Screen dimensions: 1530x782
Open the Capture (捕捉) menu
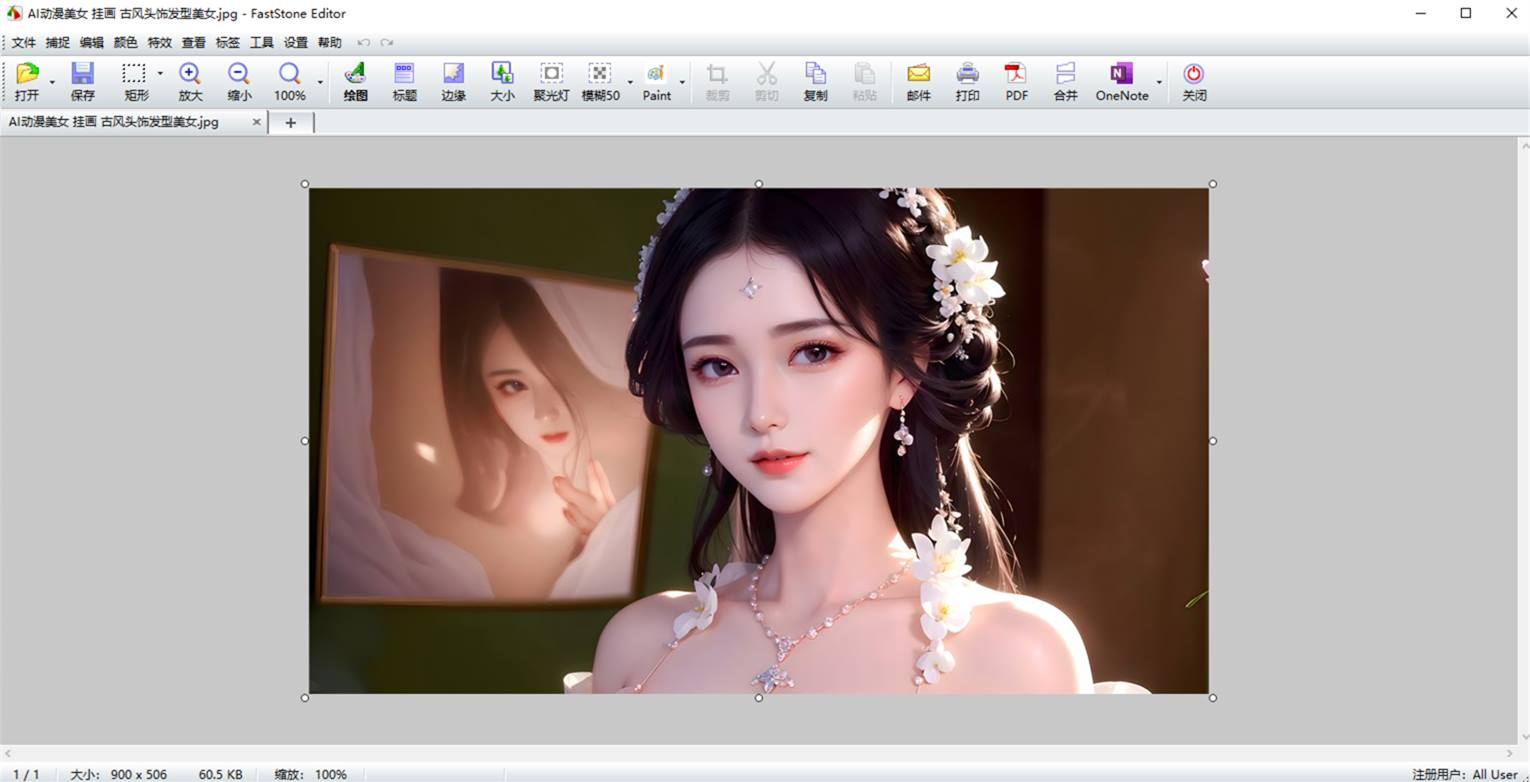[57, 43]
